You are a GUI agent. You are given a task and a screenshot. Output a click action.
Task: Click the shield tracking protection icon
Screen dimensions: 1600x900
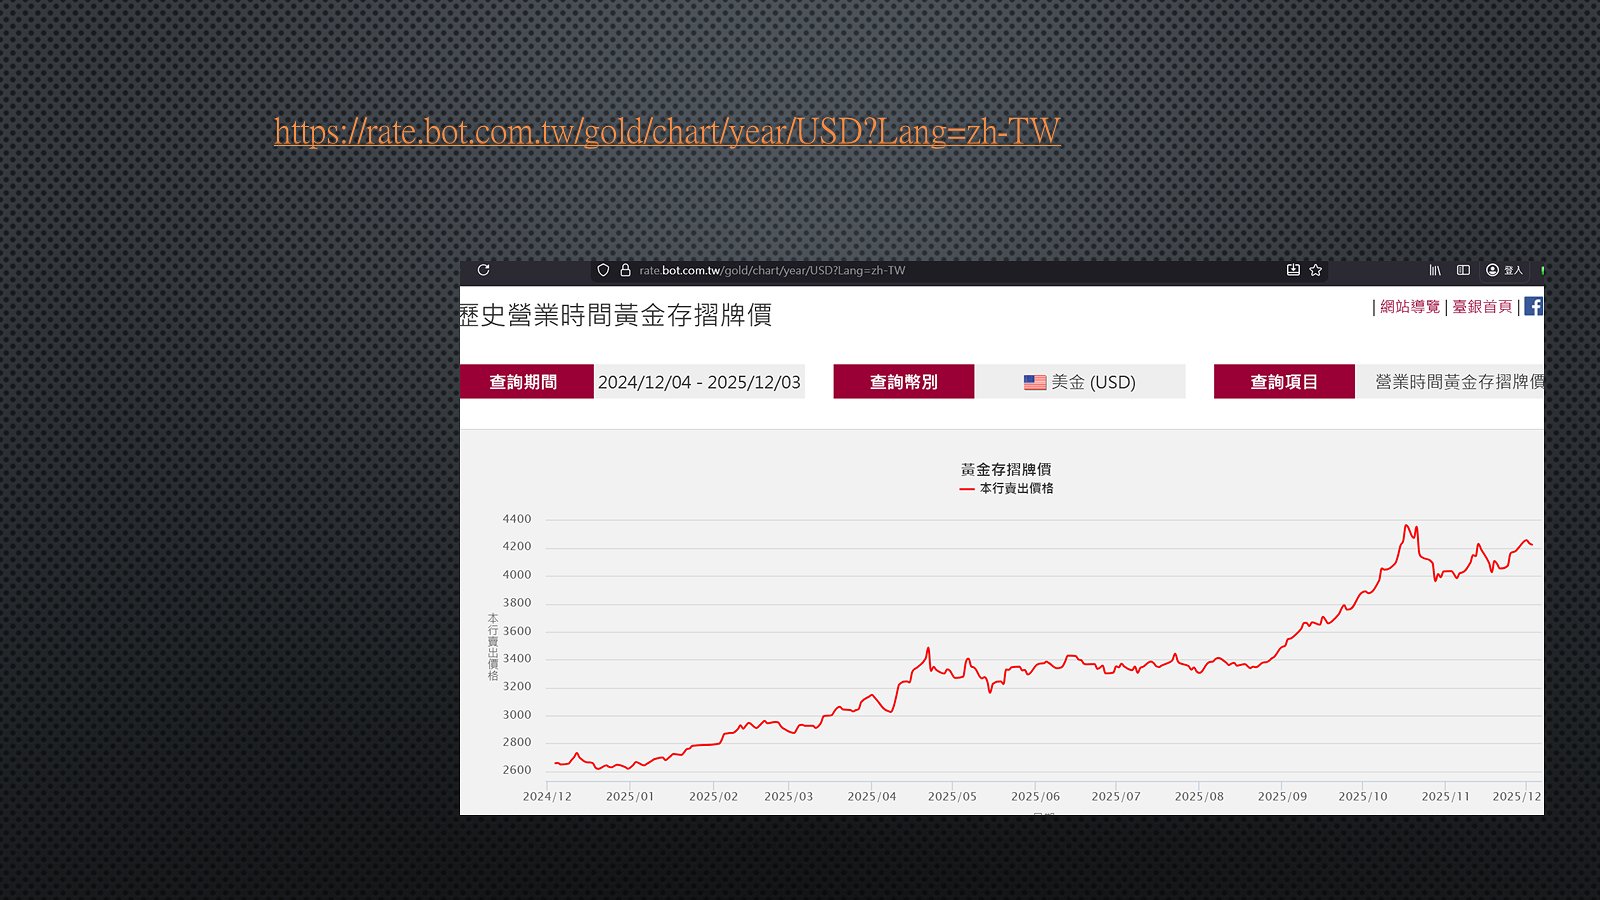[x=603, y=270]
